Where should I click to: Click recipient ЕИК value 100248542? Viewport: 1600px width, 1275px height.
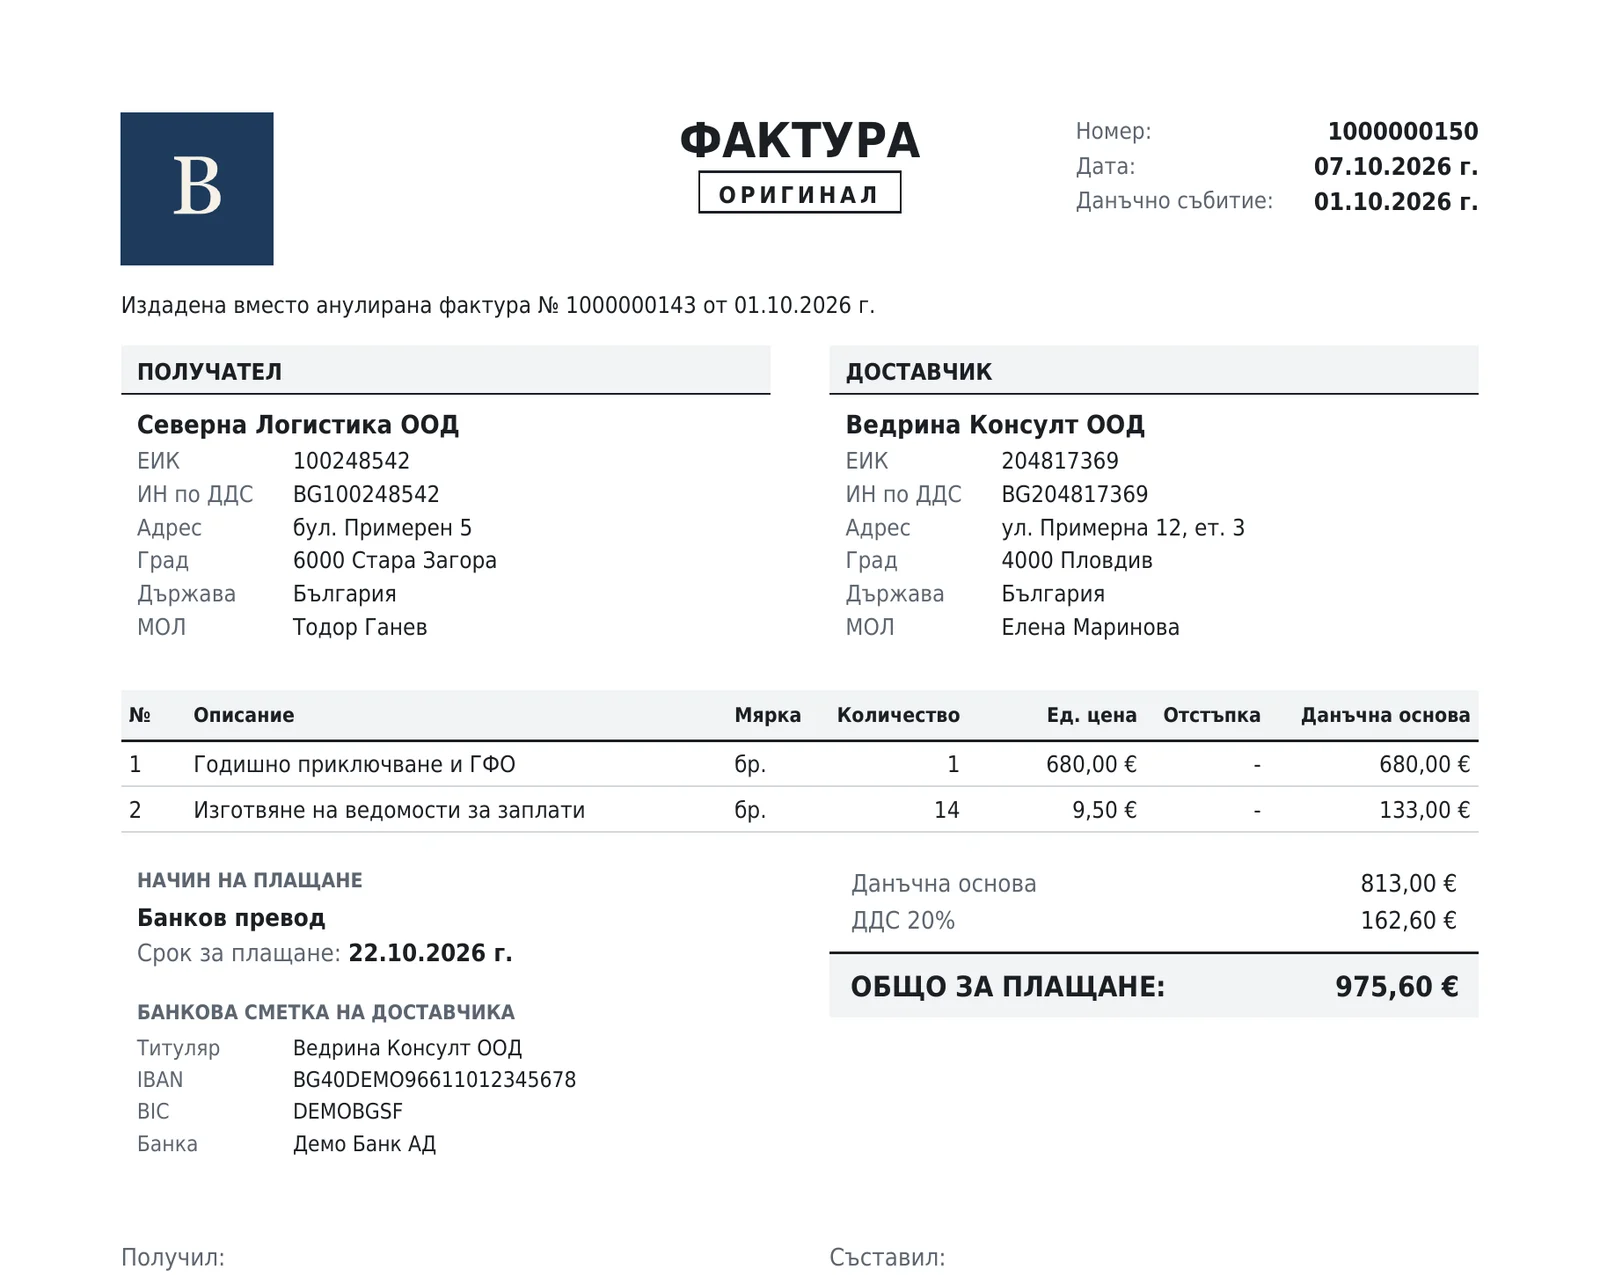(351, 461)
